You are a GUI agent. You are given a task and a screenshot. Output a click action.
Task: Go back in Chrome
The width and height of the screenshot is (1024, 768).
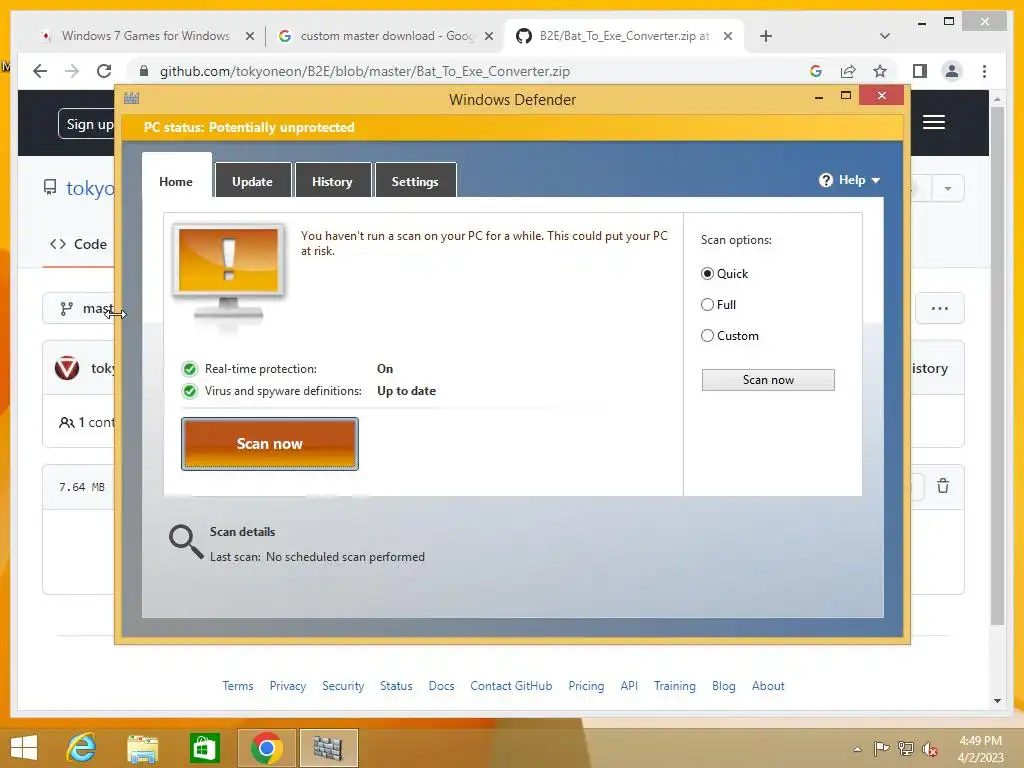(x=40, y=71)
